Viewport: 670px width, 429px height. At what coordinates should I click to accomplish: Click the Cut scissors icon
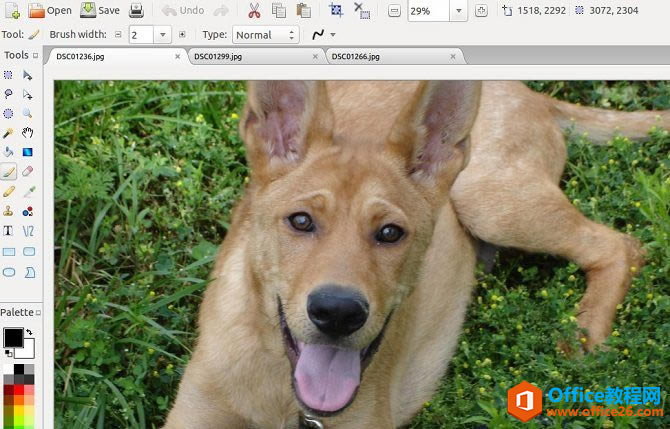tap(254, 10)
